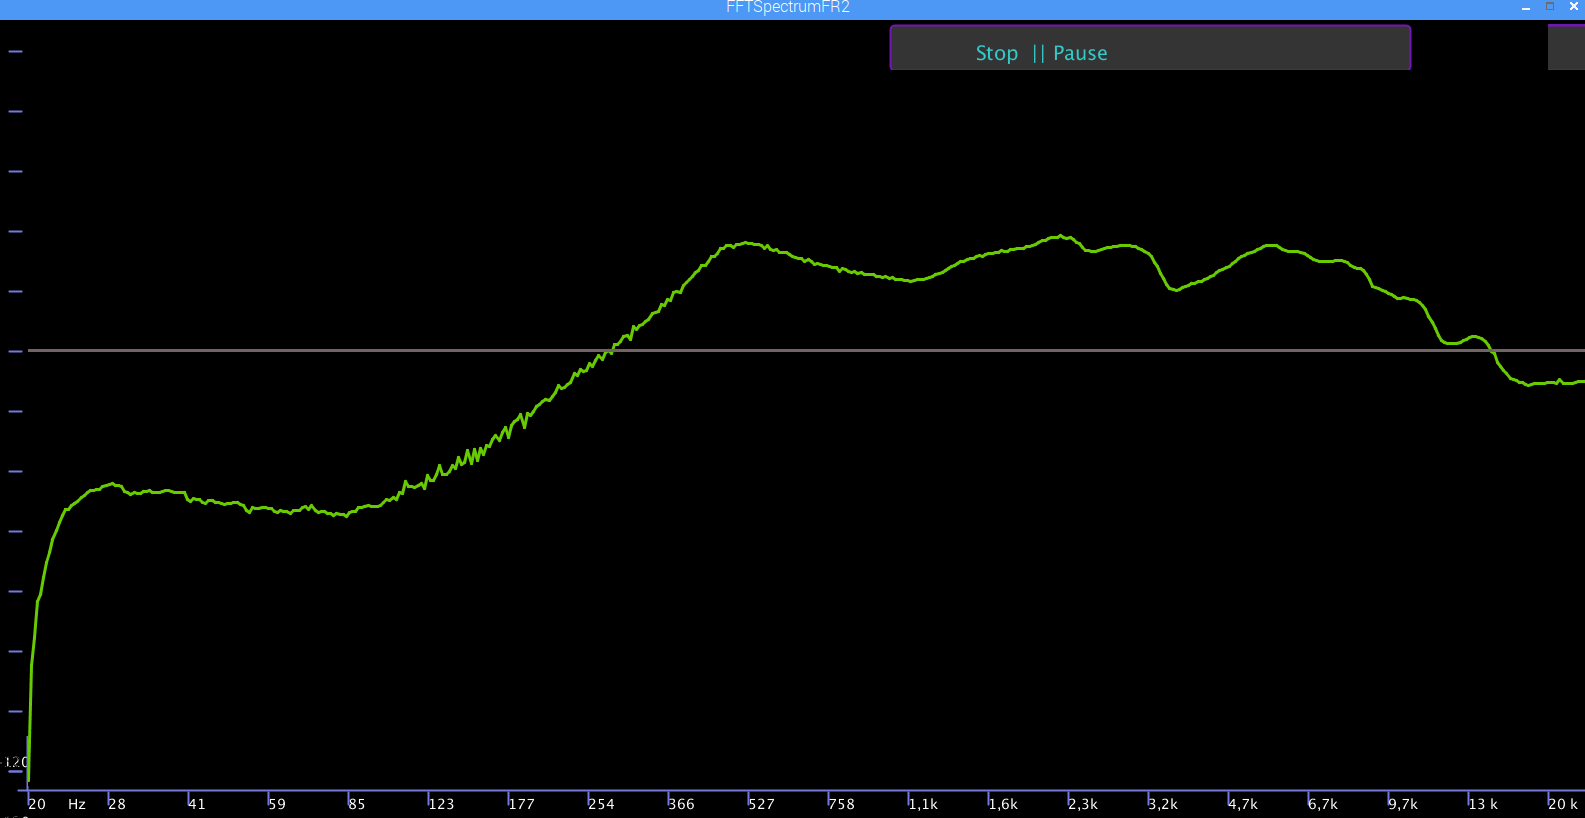The width and height of the screenshot is (1585, 818).
Task: Close the FFTSpectrumFR2 window
Action: pos(1573,7)
